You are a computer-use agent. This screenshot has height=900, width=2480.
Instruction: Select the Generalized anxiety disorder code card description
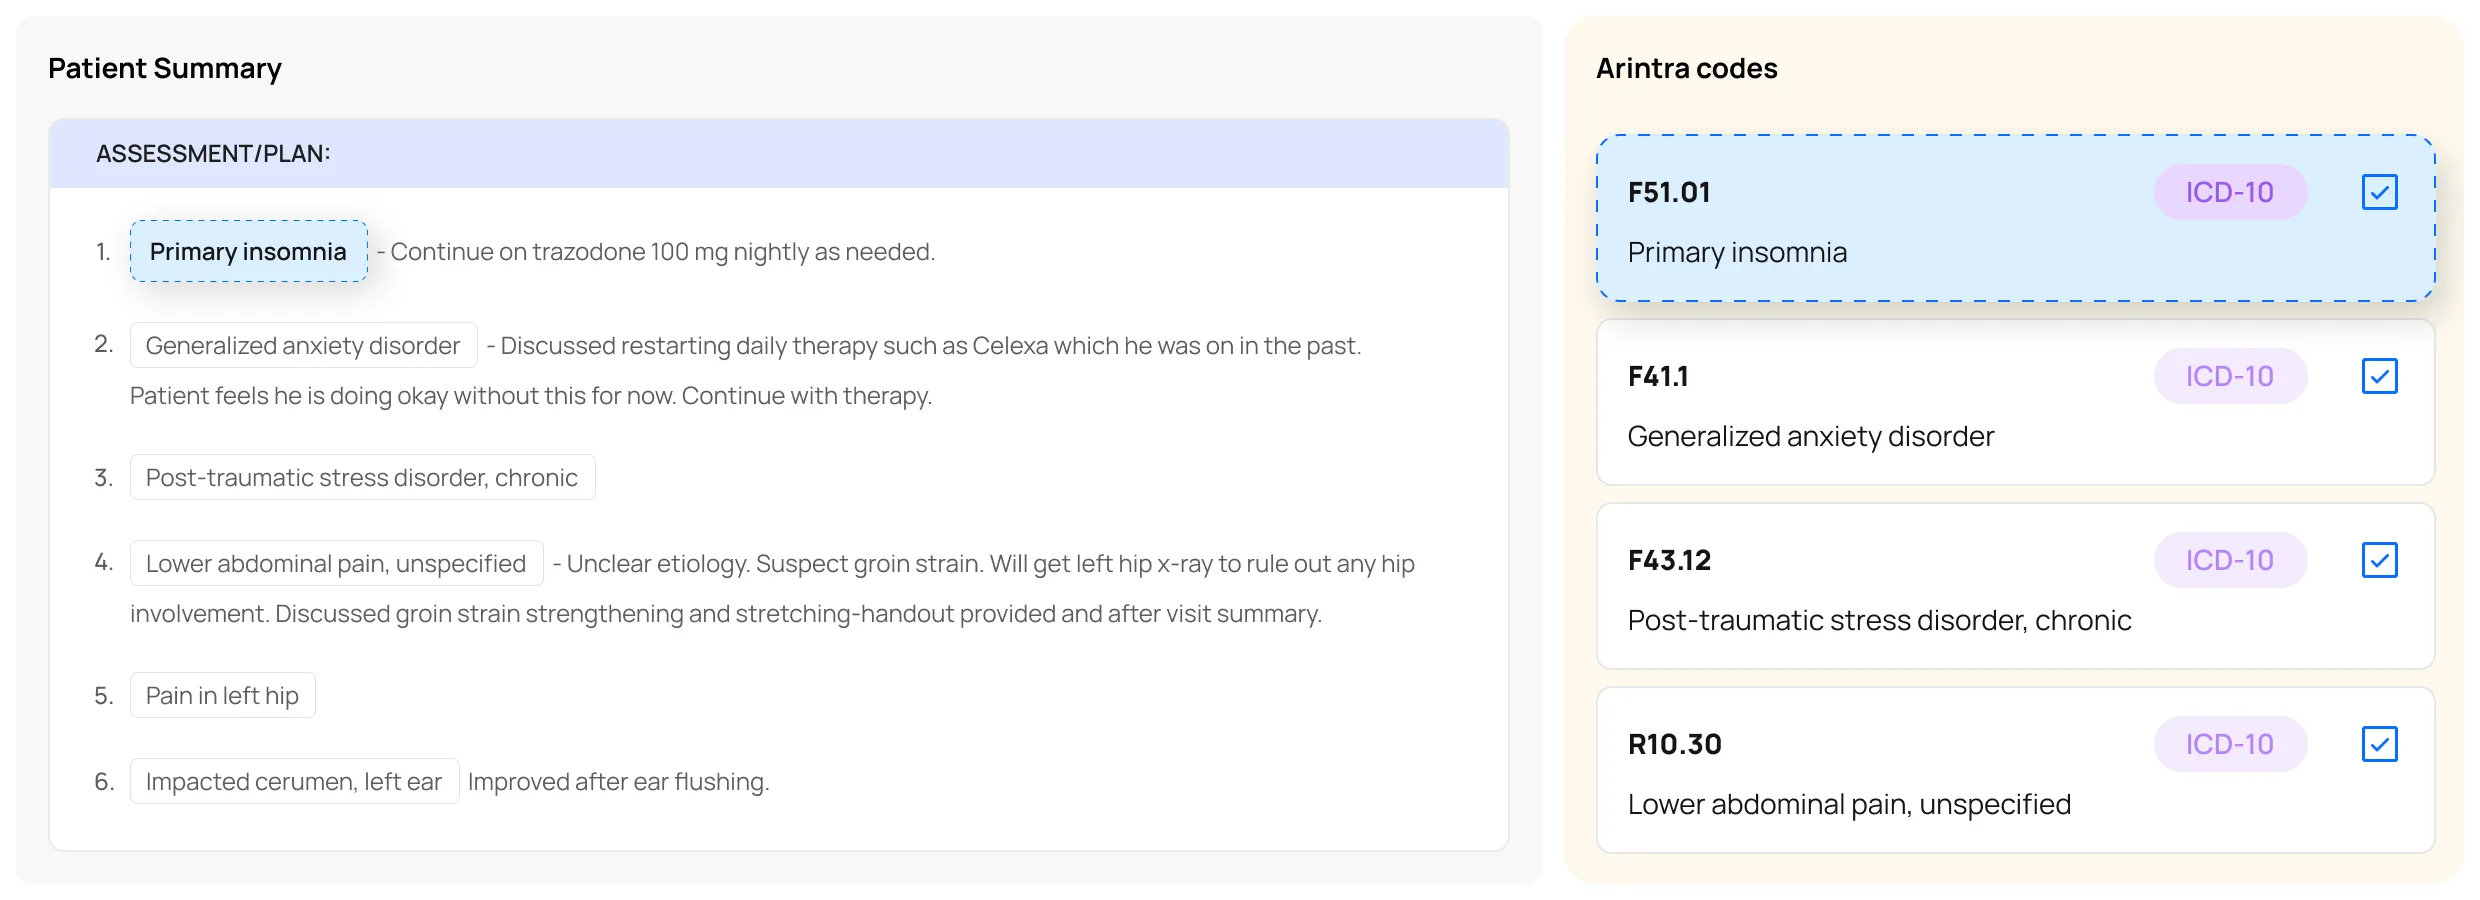point(1810,436)
